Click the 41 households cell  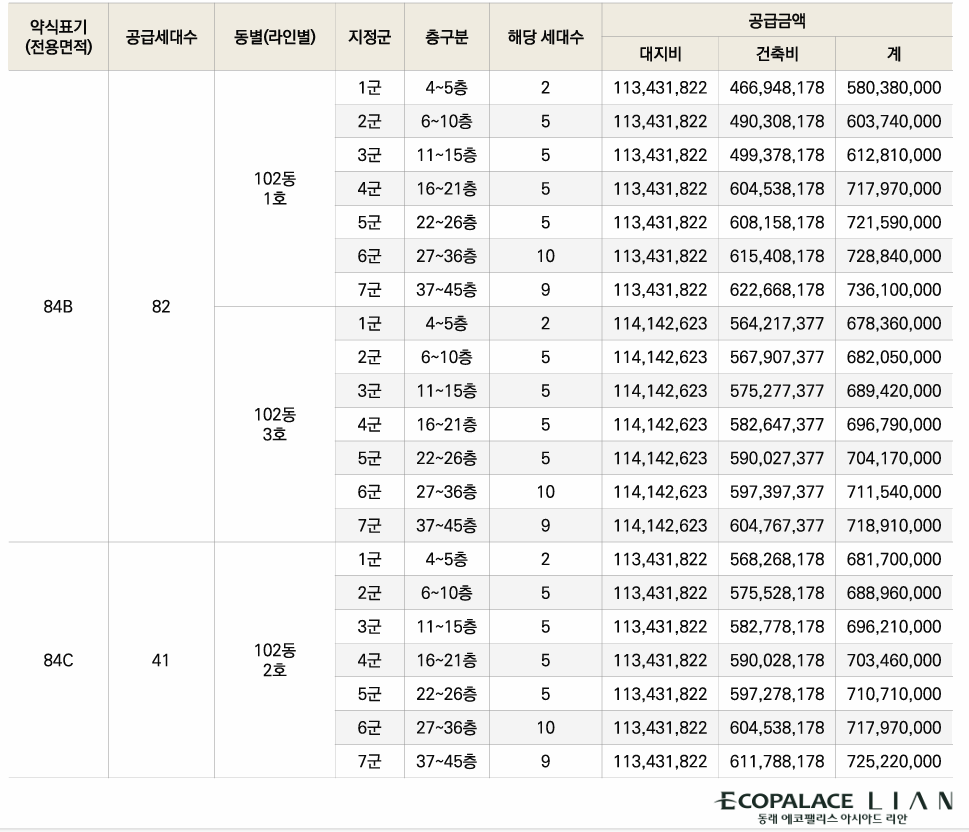pos(160,660)
